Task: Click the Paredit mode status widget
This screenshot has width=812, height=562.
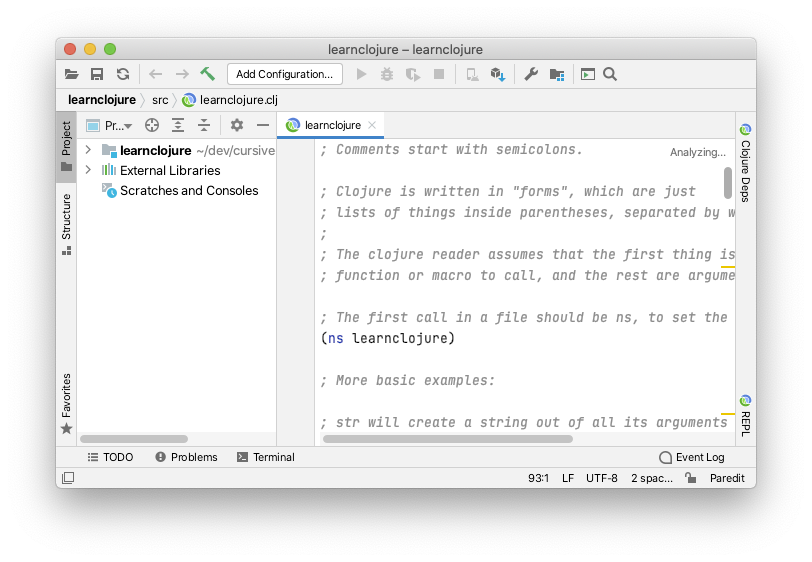Action: coord(727,478)
